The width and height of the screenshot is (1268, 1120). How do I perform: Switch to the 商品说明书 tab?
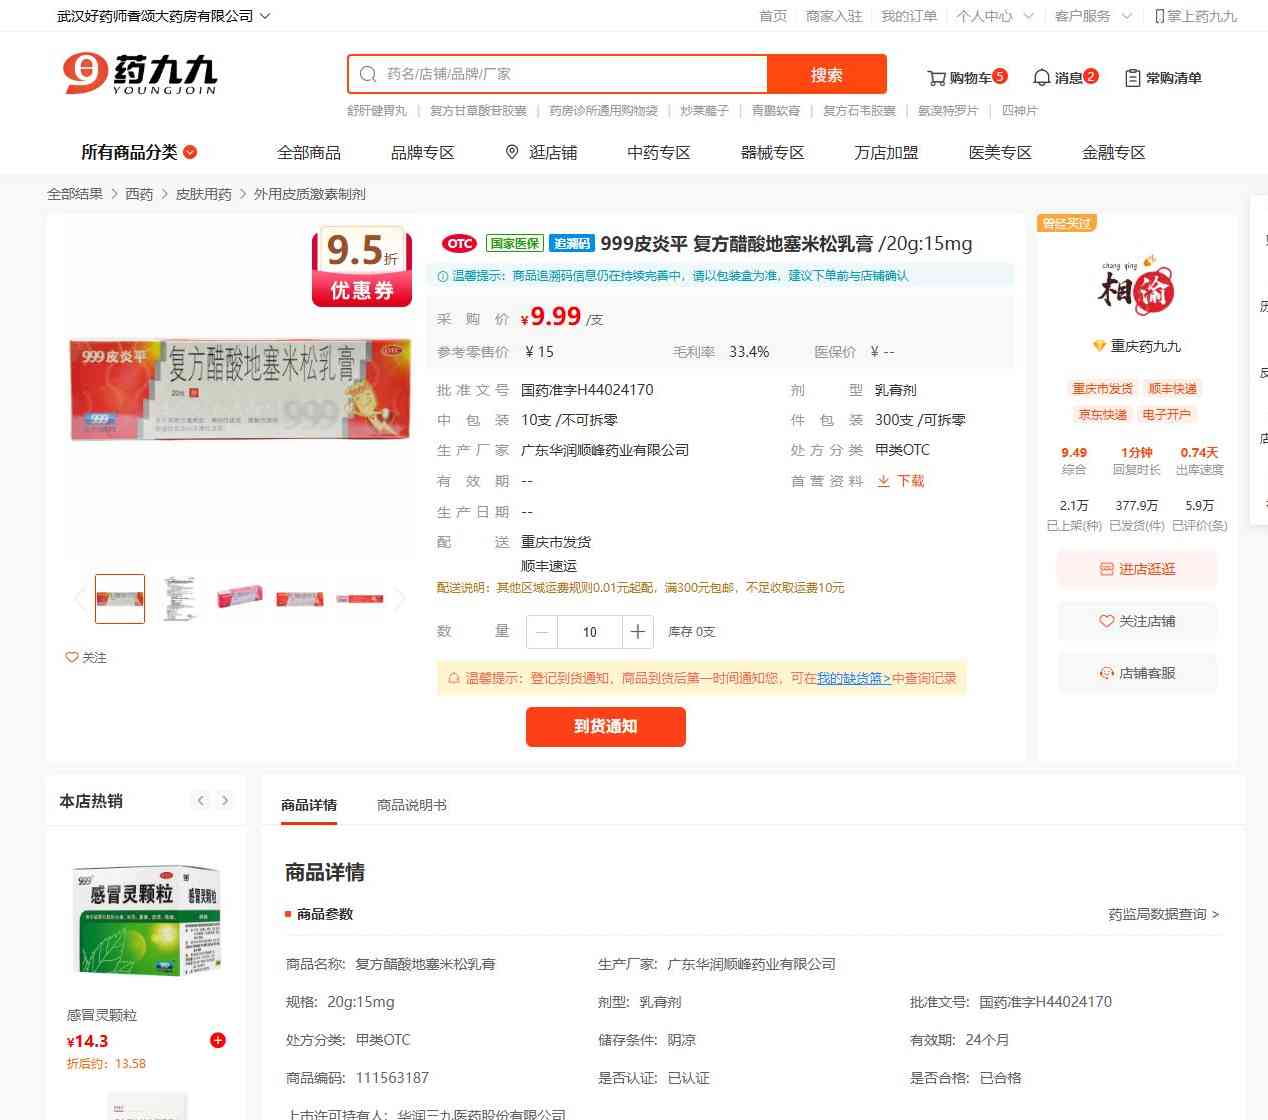(412, 805)
